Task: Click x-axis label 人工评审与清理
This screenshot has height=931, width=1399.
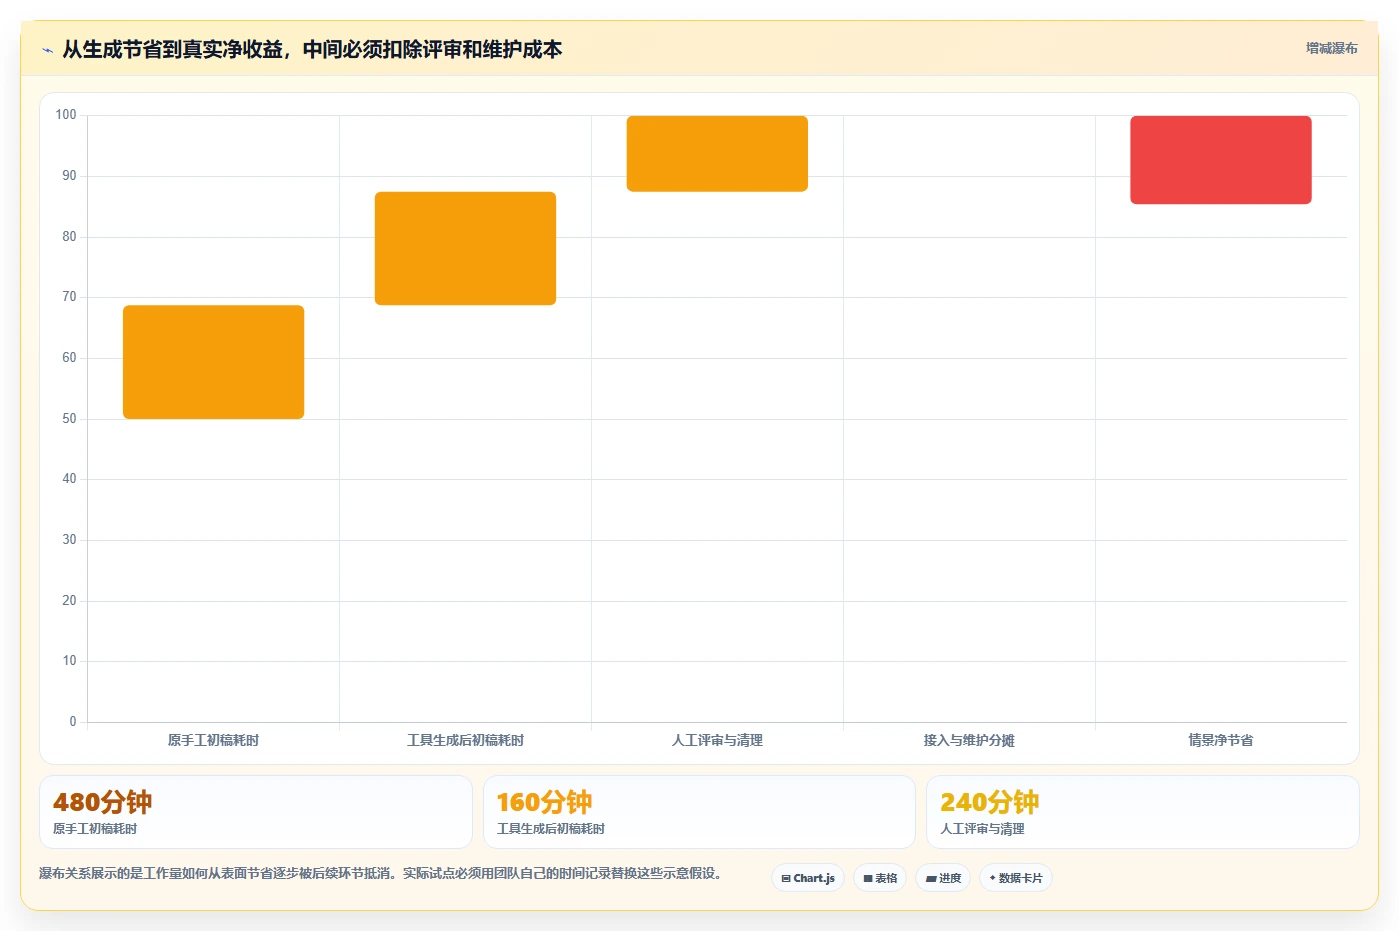Action: pos(717,740)
